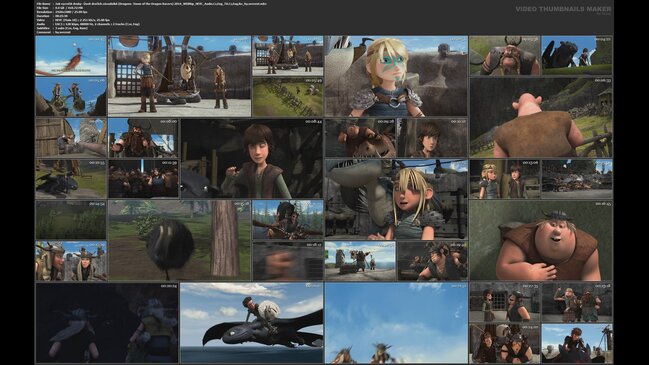
Task: Open large thumbnail of blonde girl with dragon behind
Action: [396, 199]
